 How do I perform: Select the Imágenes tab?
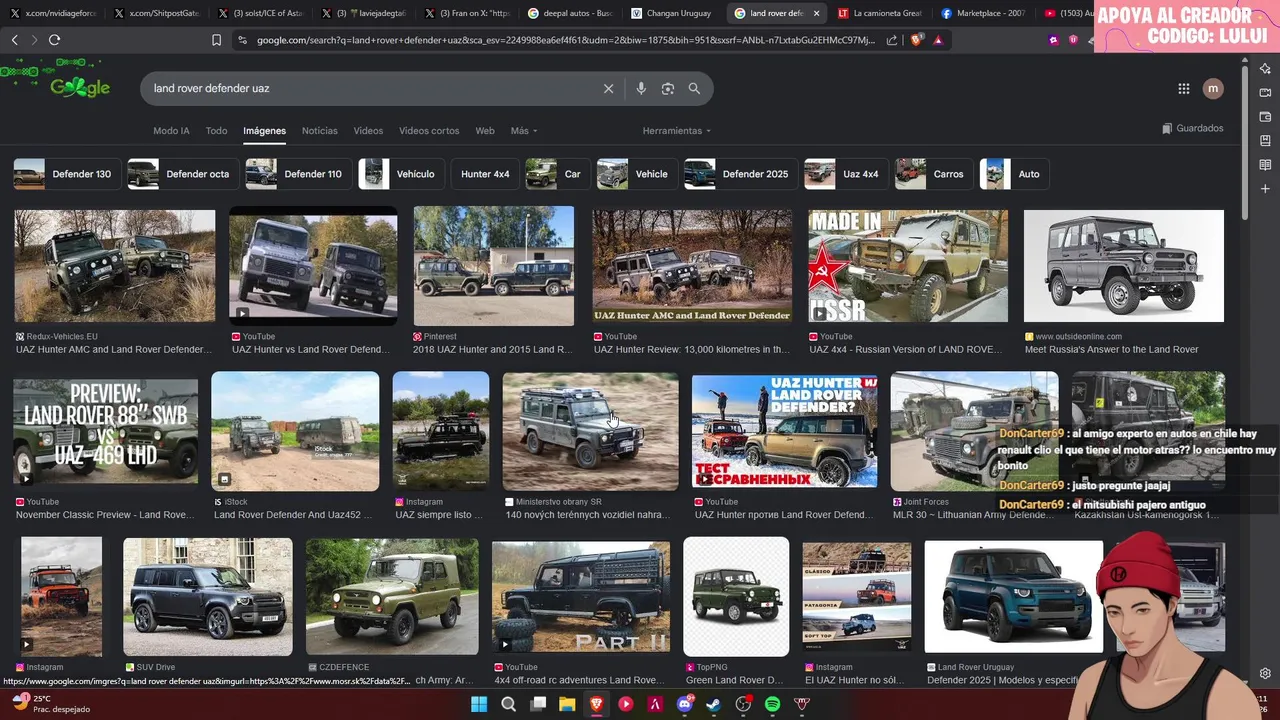264,131
